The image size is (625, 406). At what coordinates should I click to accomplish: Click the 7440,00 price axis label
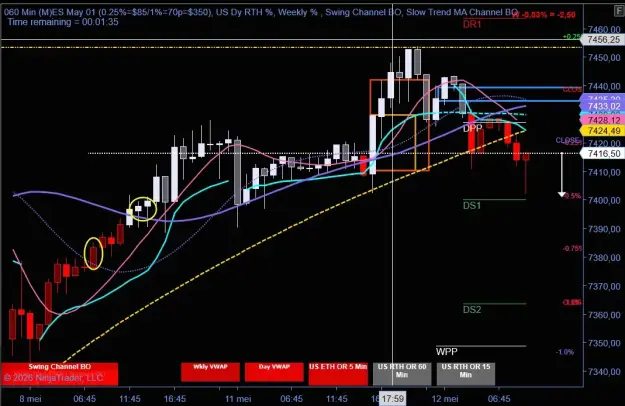click(x=603, y=86)
